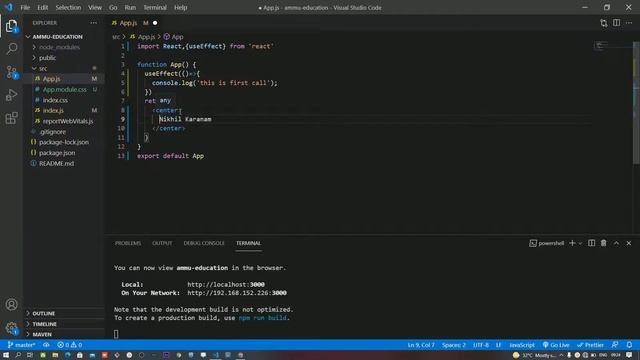Switch to the PROBLEMS tab
Image resolution: width=640 pixels, height=360 pixels.
click(x=128, y=243)
